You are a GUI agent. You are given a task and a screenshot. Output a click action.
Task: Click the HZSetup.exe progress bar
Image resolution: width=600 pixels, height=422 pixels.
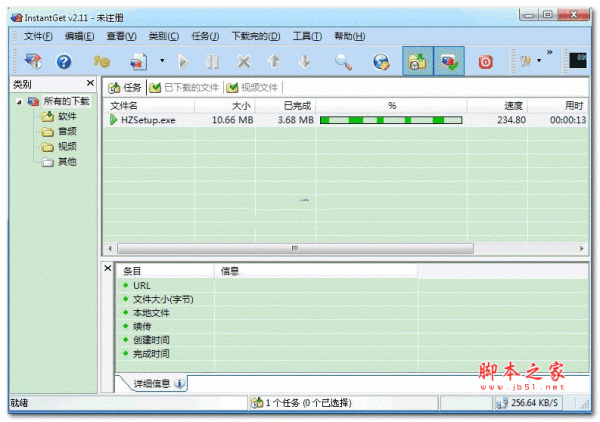pos(391,120)
